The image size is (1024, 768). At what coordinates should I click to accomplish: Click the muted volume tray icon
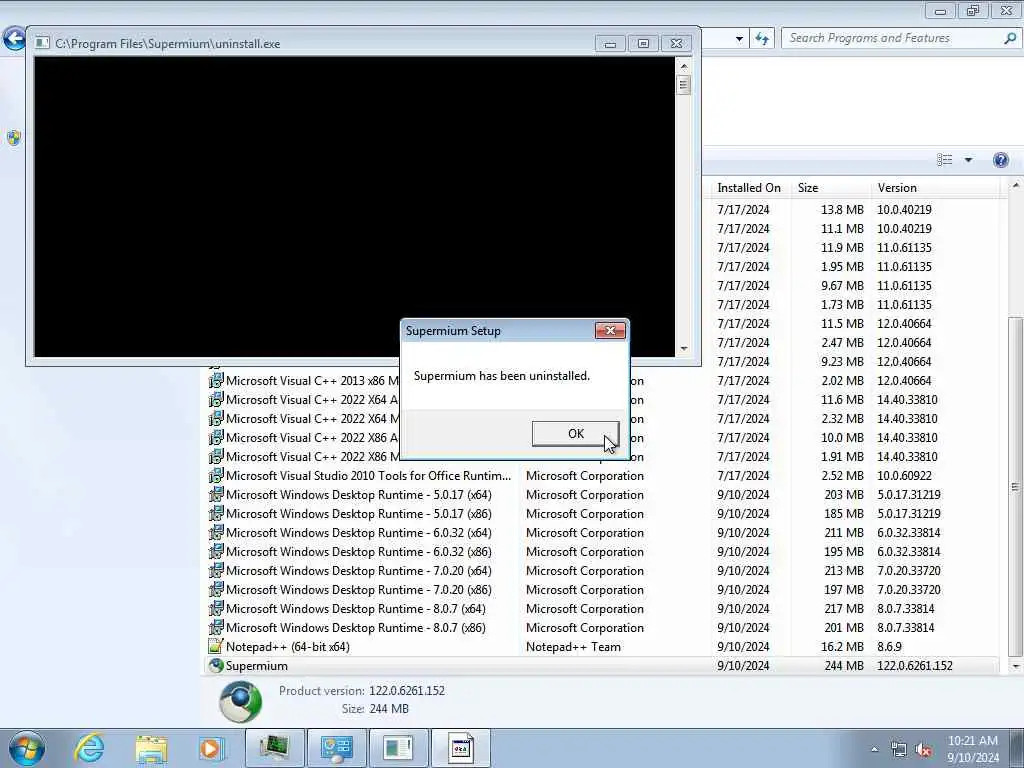(923, 750)
